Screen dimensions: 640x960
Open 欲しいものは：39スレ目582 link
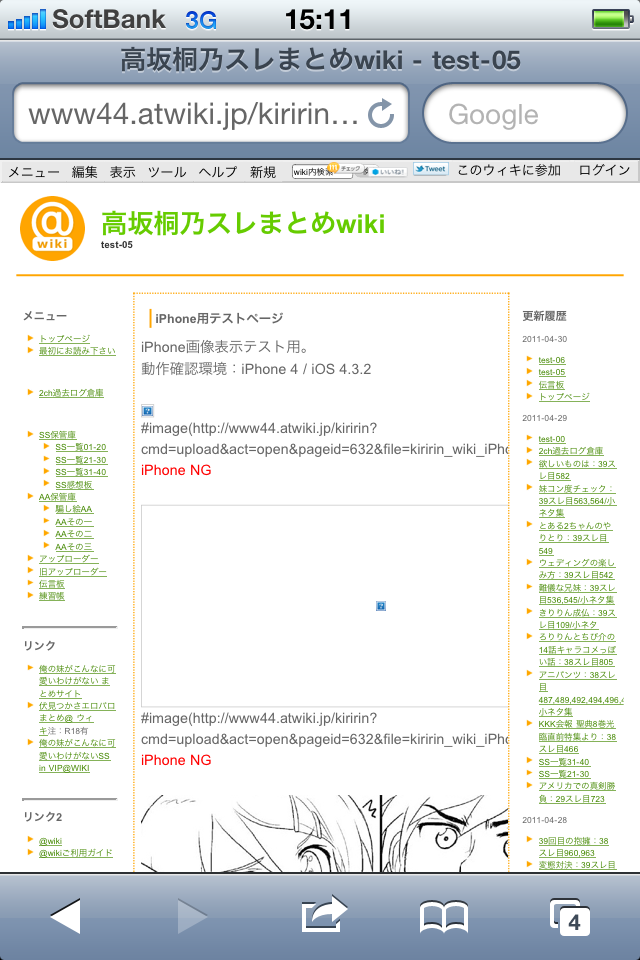point(577,470)
